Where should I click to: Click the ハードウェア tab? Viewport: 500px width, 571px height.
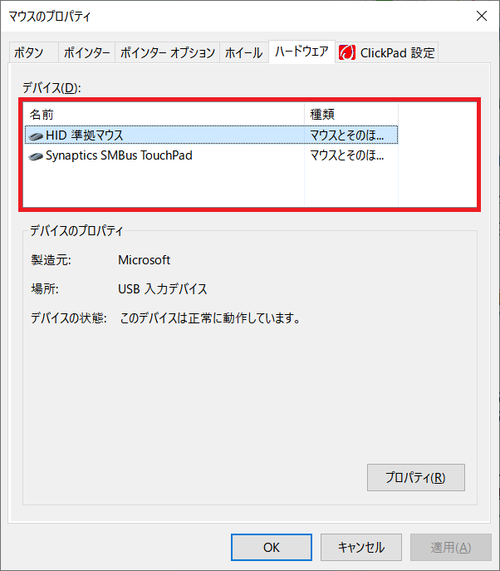(302, 51)
